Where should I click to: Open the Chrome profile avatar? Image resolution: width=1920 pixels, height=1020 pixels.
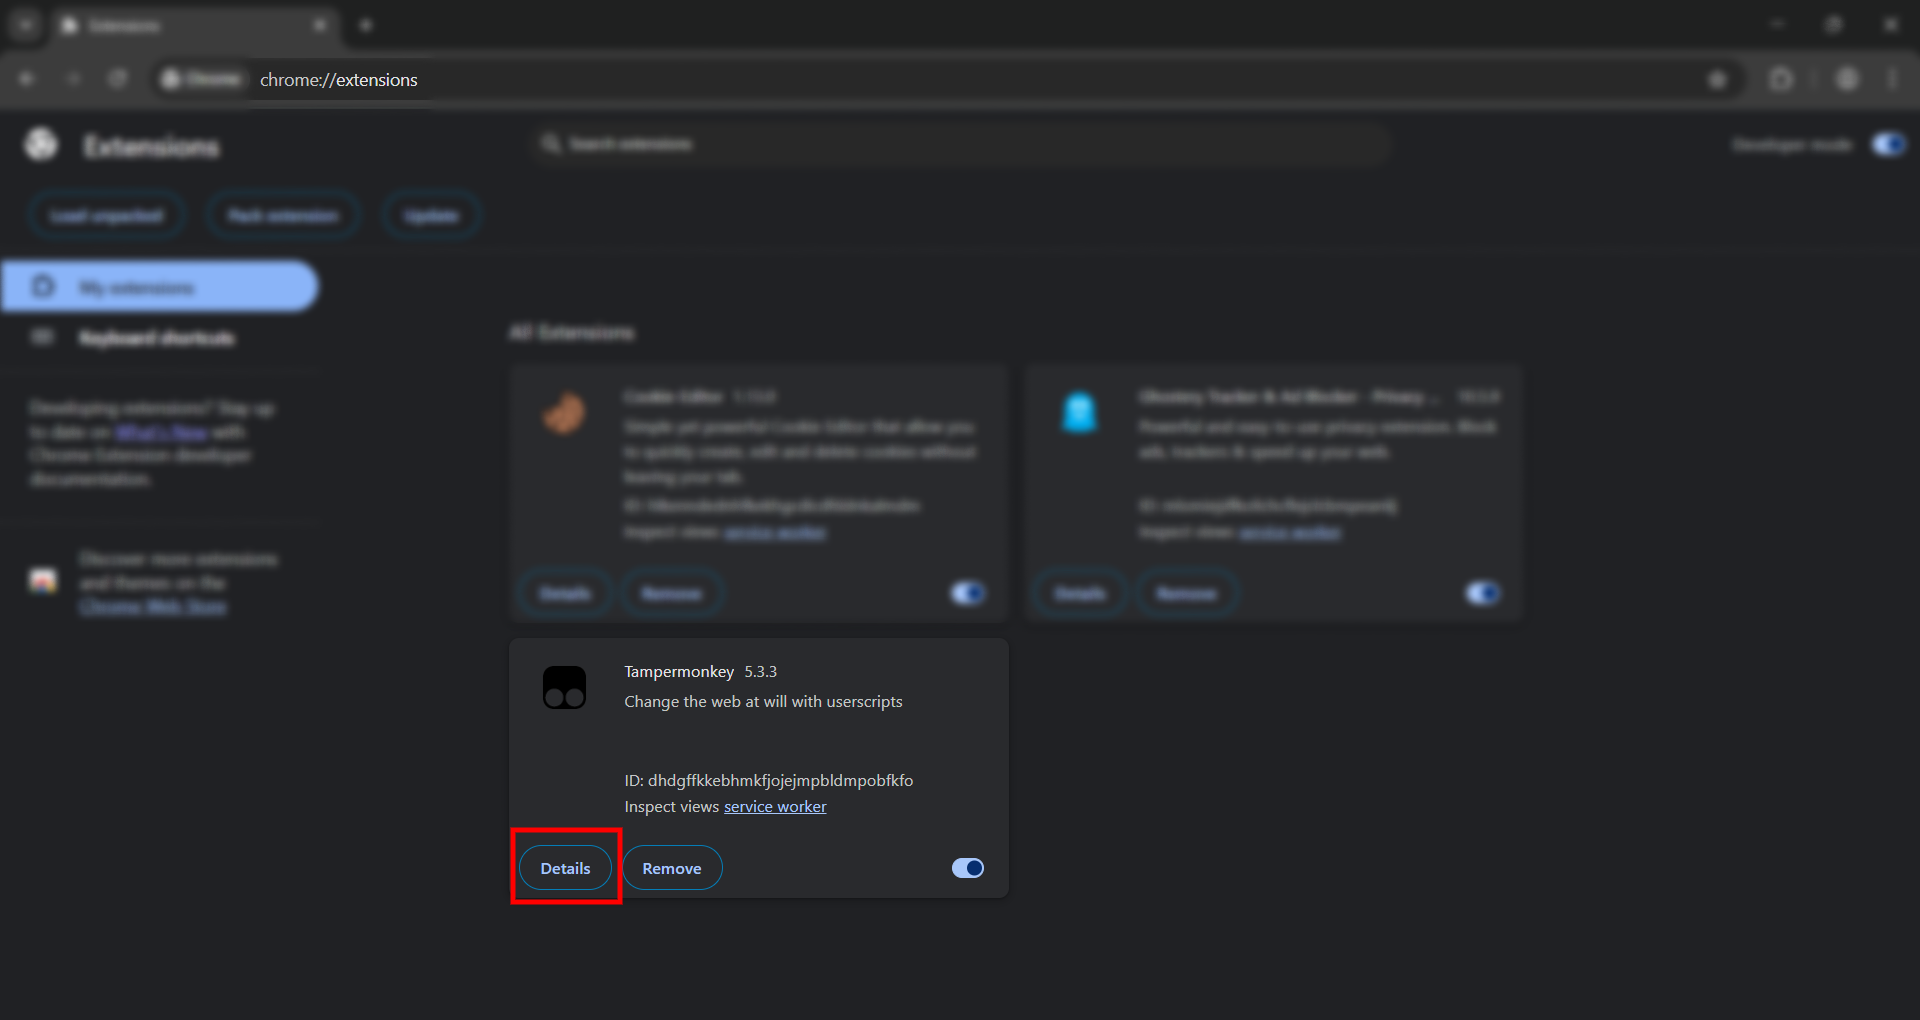click(x=1847, y=79)
